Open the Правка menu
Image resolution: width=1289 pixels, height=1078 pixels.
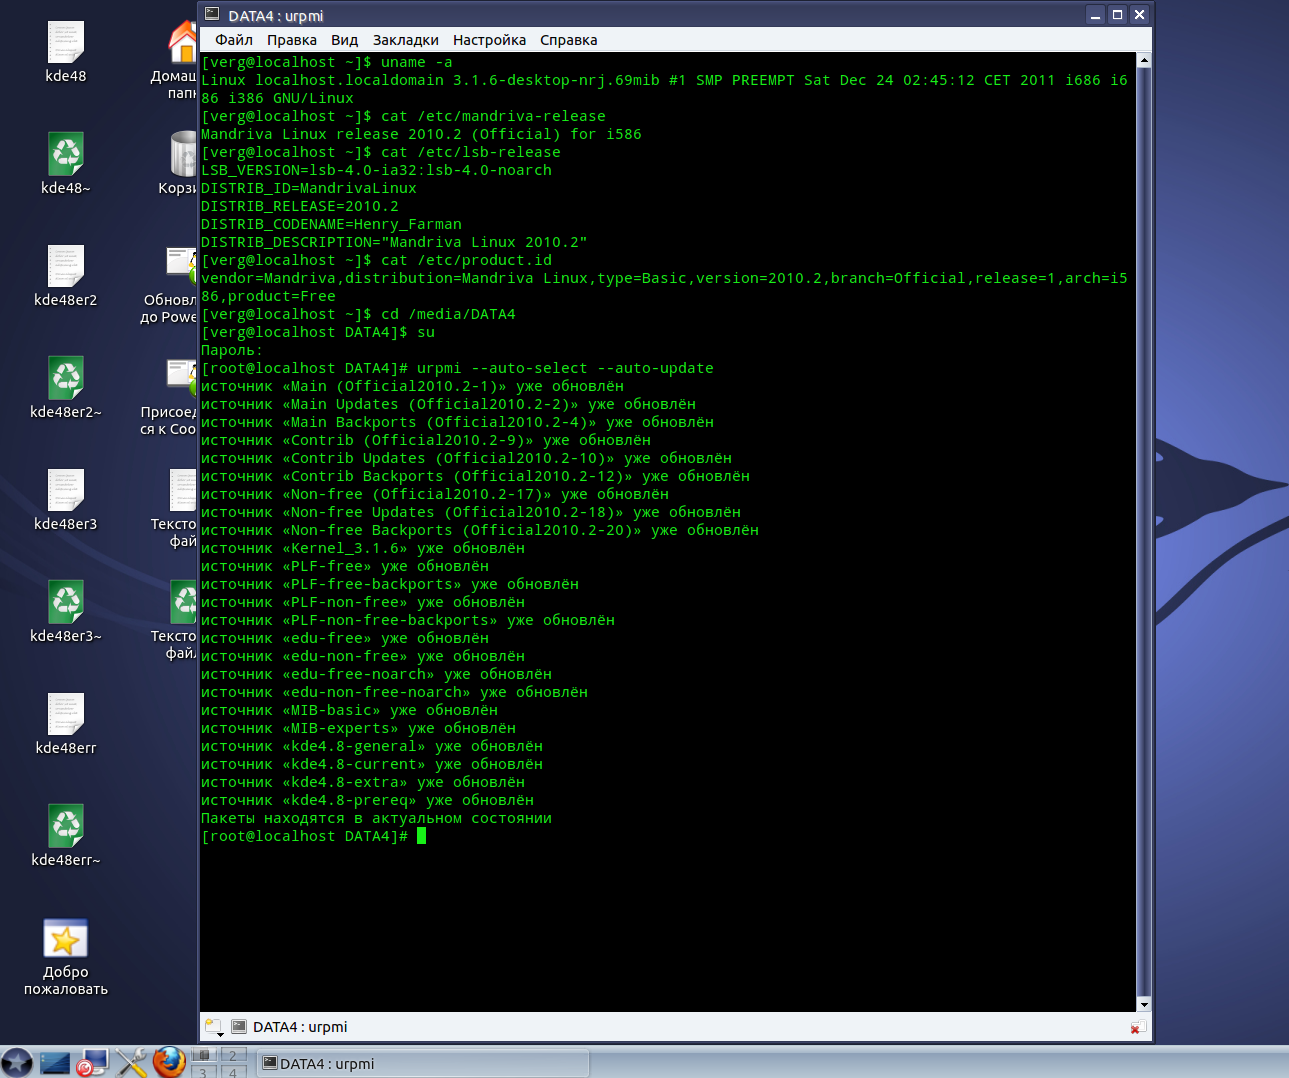[x=291, y=40]
